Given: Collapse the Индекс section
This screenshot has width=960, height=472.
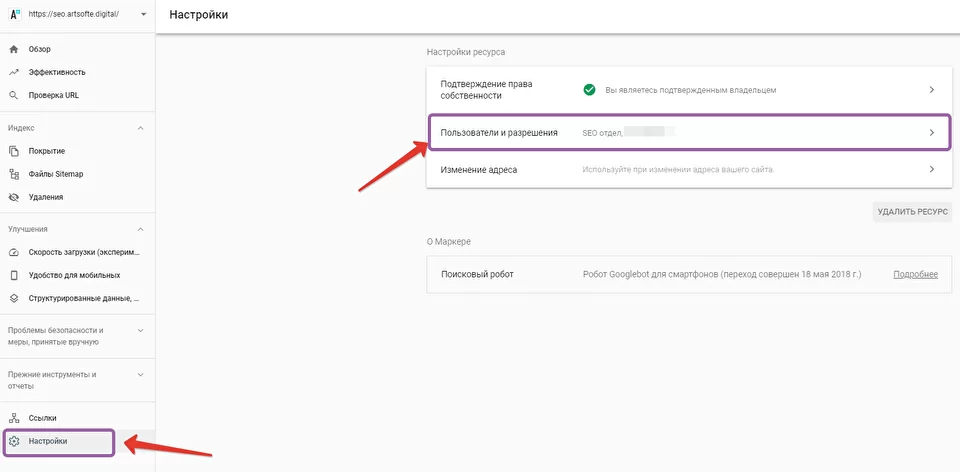Looking at the screenshot, I should pyautogui.click(x=140, y=129).
